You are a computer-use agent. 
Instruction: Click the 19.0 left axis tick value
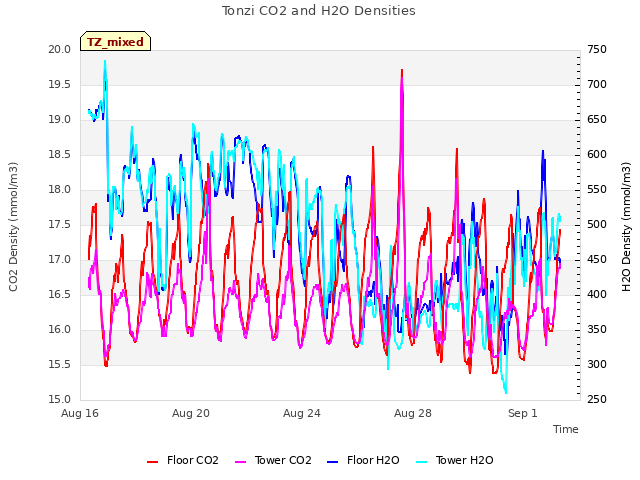pos(60,120)
